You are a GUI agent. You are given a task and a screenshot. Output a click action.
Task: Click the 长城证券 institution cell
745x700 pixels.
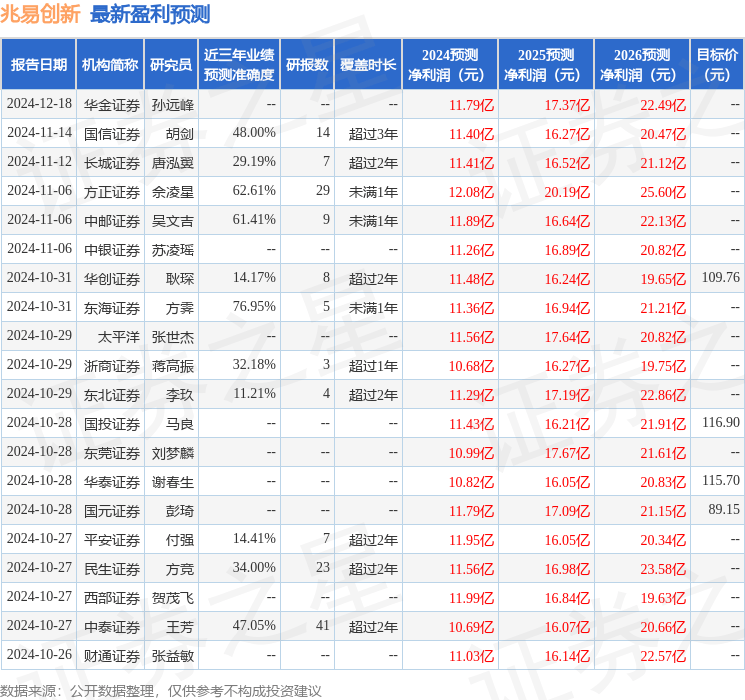coord(112,163)
